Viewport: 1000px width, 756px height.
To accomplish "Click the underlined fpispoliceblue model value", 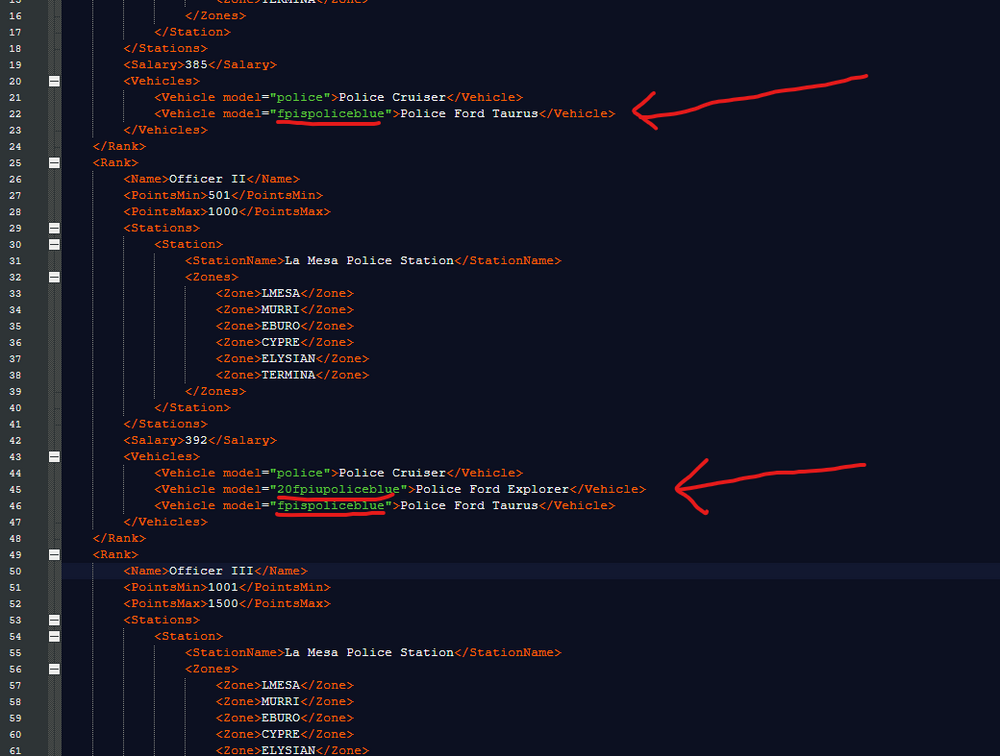I will click(330, 113).
